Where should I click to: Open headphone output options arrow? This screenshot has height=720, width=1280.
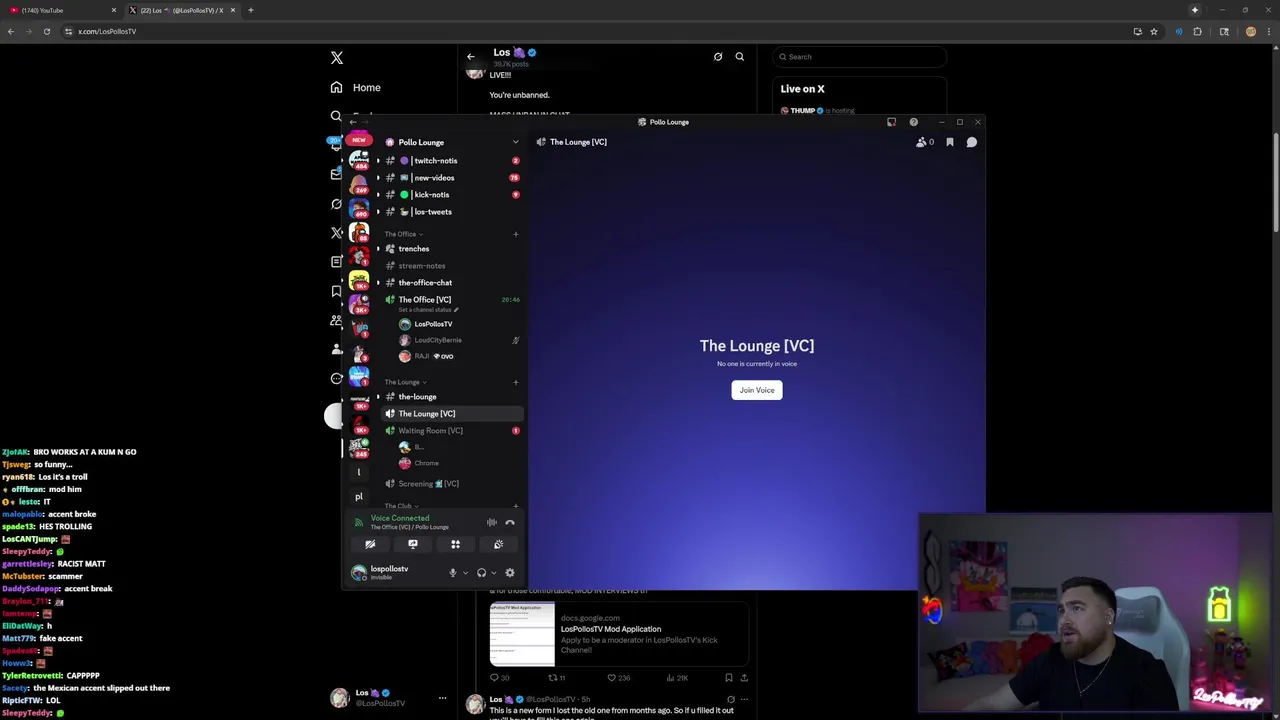tap(493, 573)
